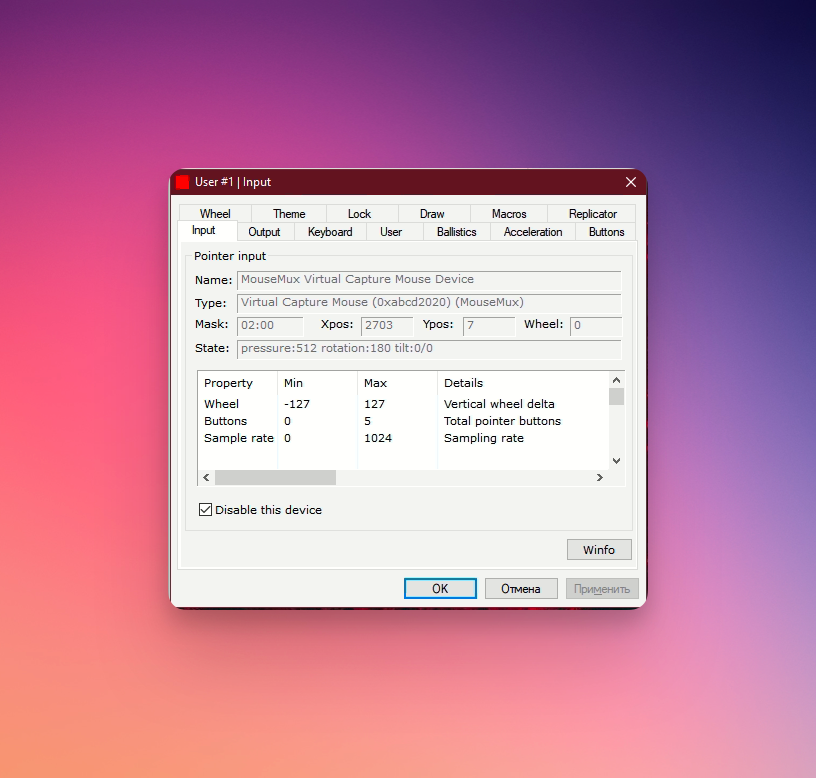This screenshot has height=778, width=816.
Task: Switch to the Keyboard tab
Action: [330, 232]
